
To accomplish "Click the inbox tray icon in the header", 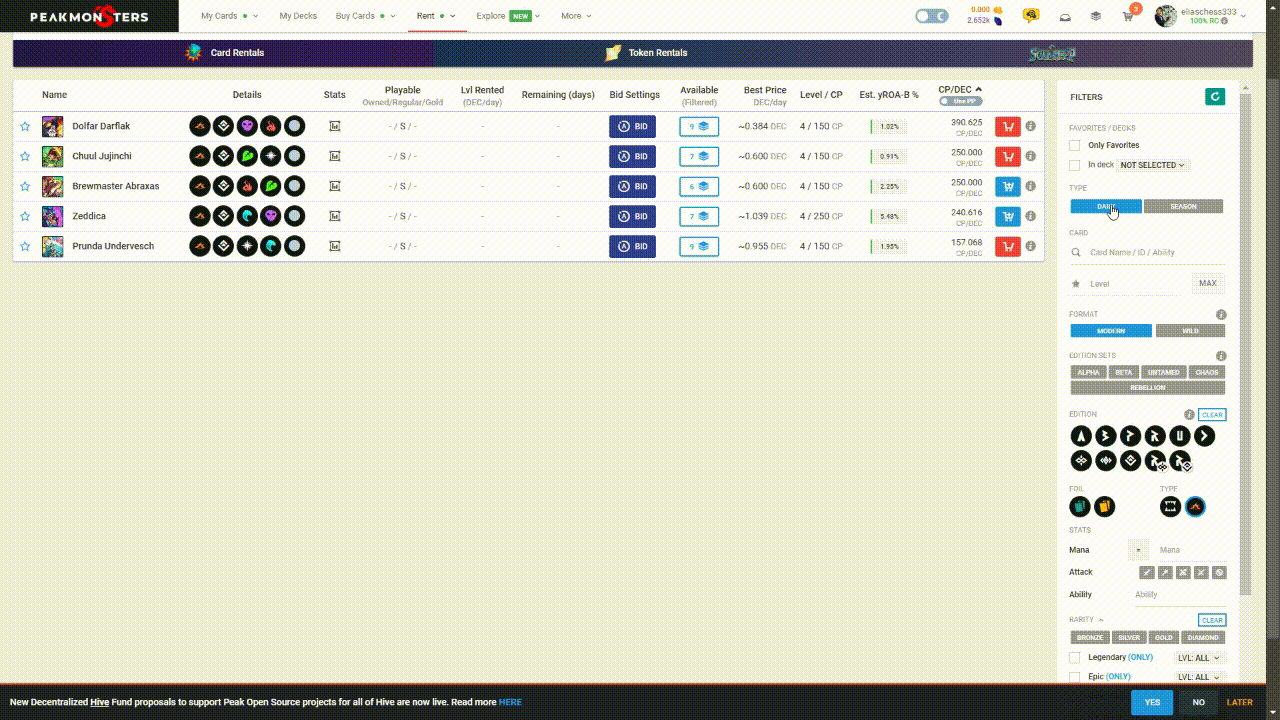I will coord(1065,17).
